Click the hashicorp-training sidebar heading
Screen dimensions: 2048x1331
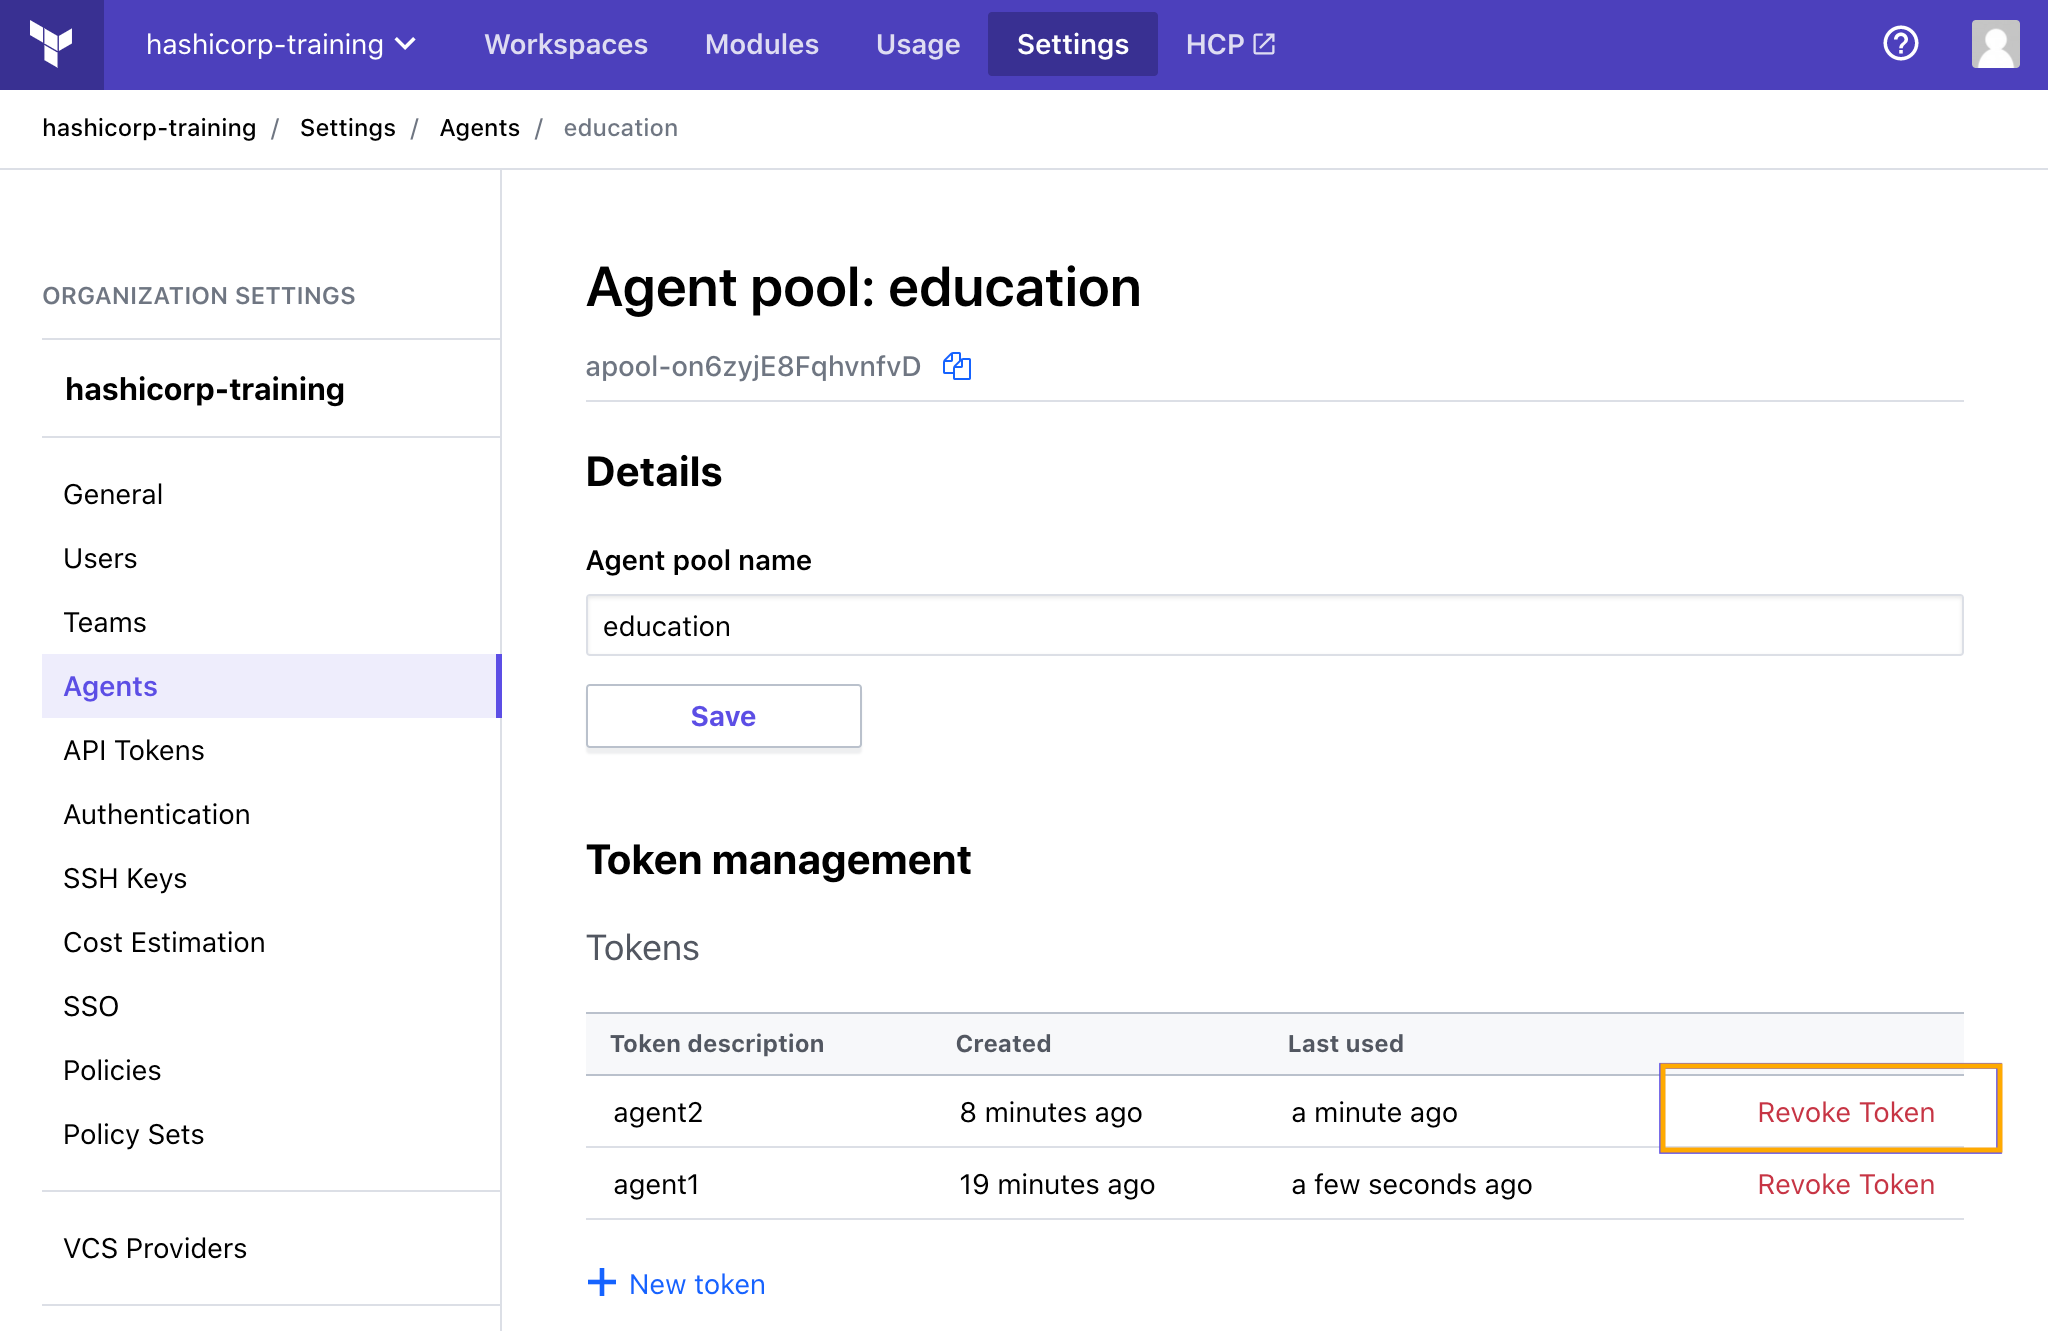tap(205, 388)
